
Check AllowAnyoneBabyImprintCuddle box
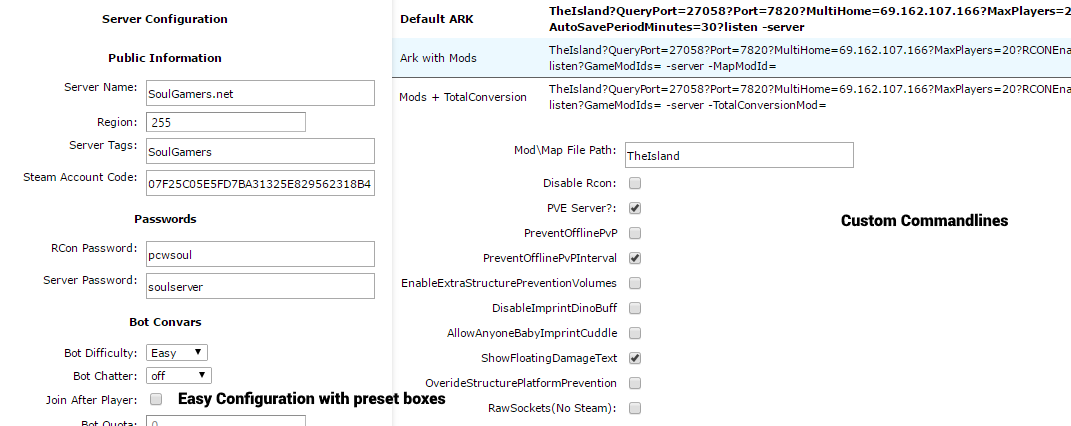[x=635, y=333]
